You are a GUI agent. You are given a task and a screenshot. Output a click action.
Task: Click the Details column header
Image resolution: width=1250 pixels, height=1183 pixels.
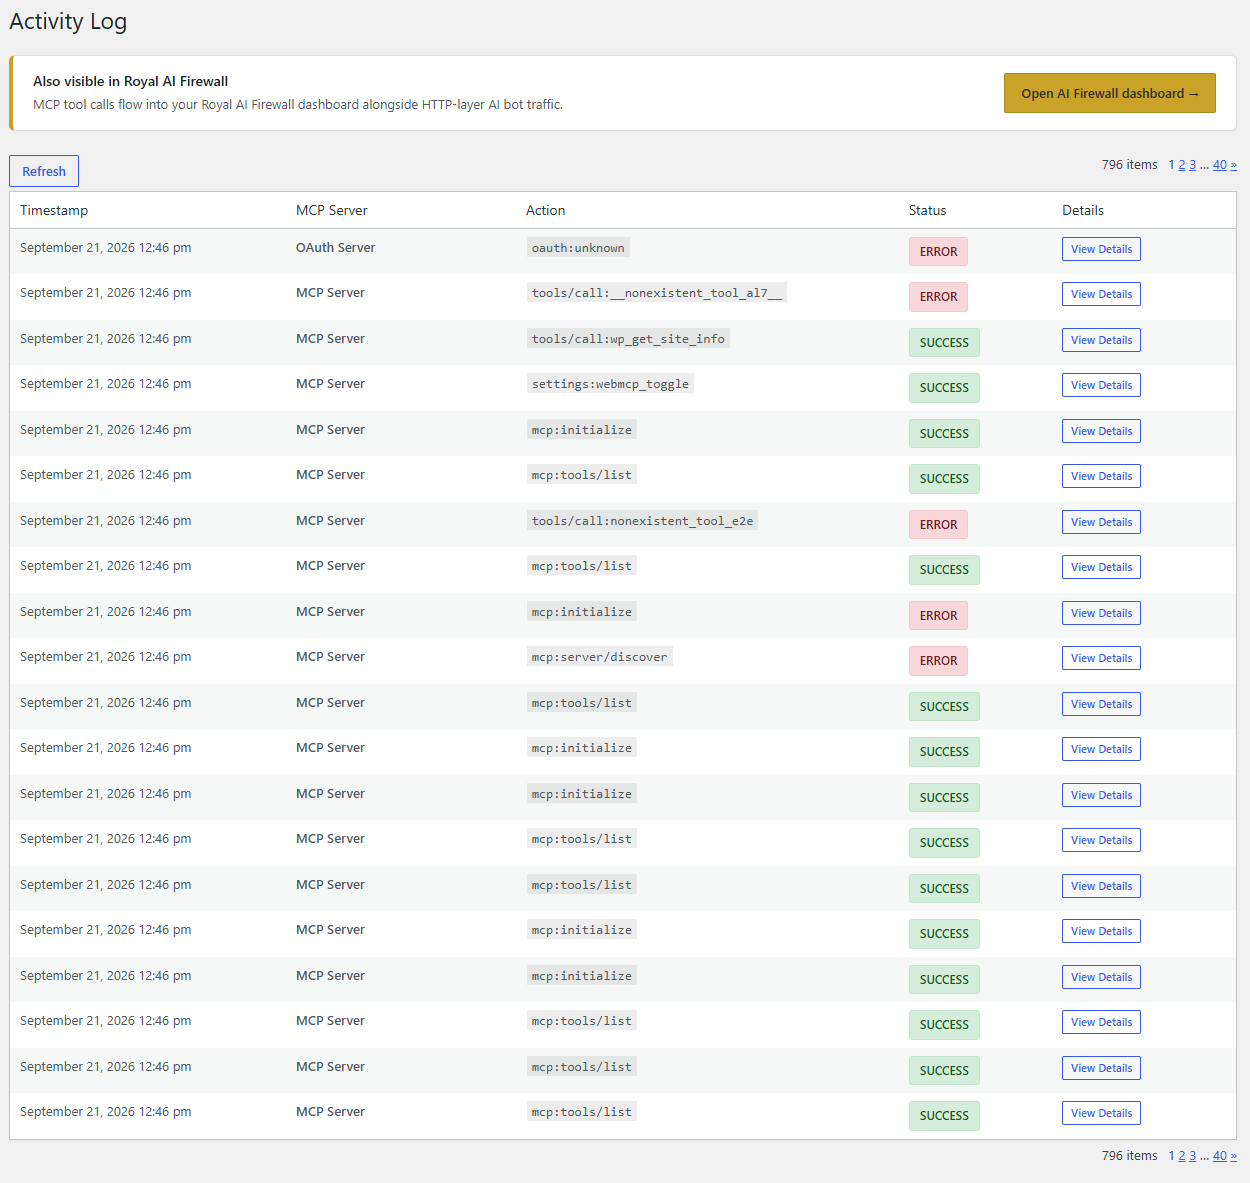click(1083, 210)
